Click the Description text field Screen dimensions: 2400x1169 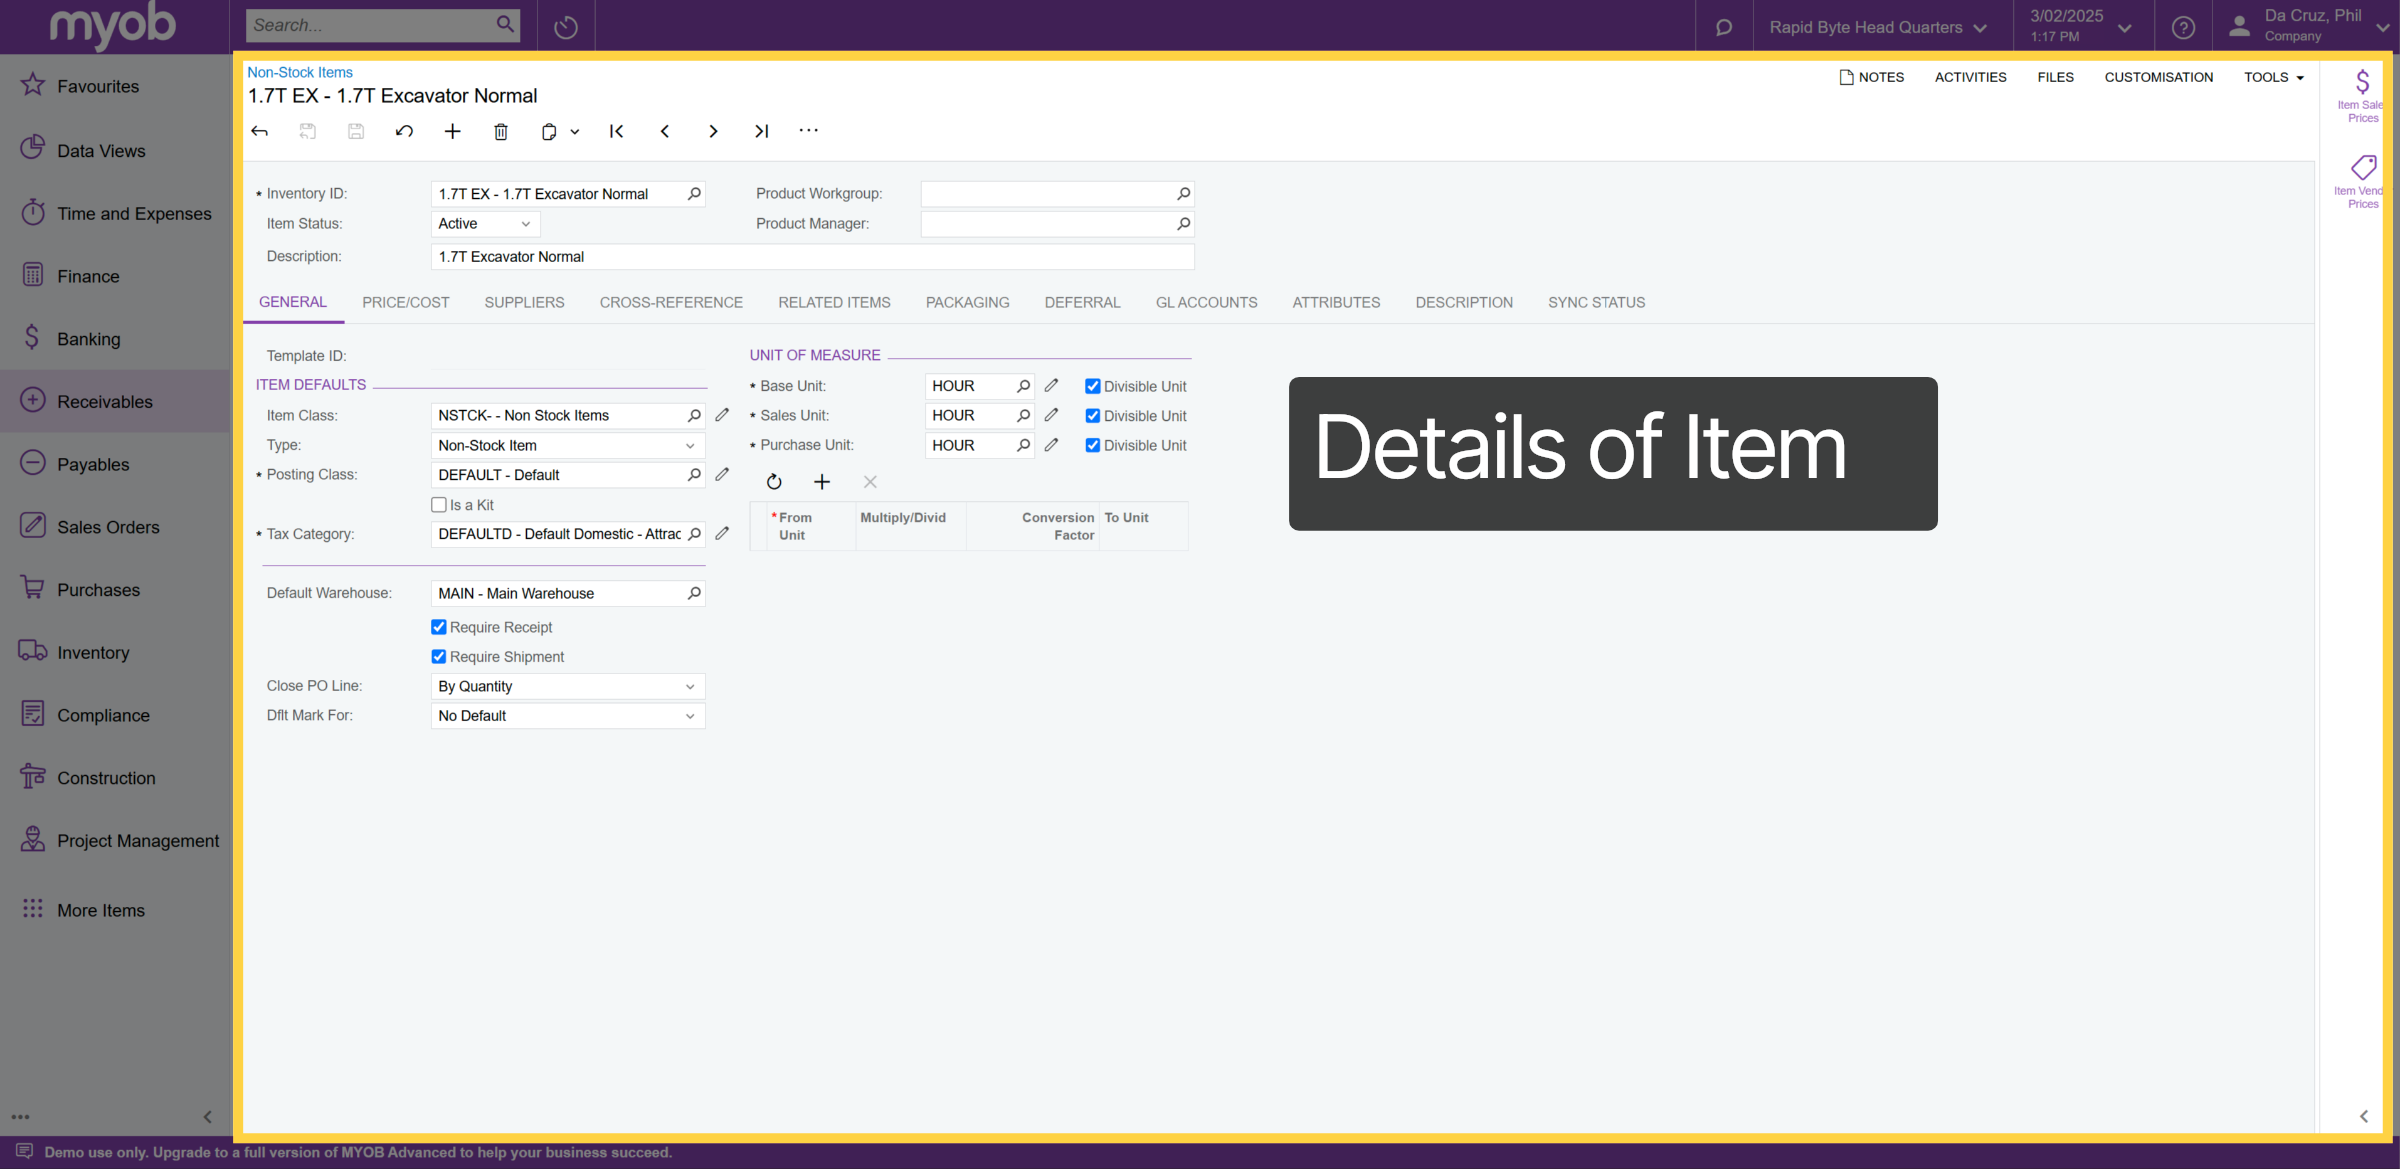(812, 257)
